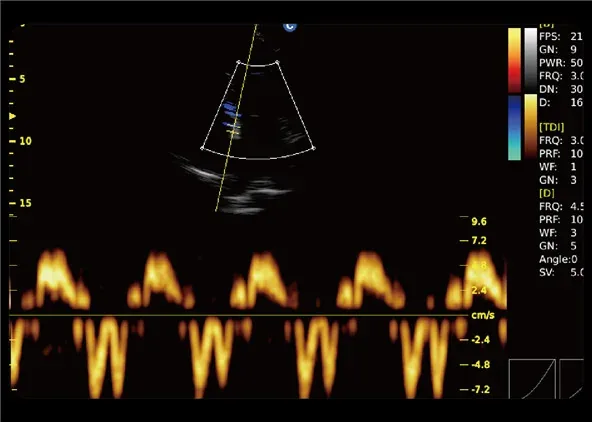Select the bottom-left corner handle of the ROI box
The height and width of the screenshot is (422, 592).
202,148
